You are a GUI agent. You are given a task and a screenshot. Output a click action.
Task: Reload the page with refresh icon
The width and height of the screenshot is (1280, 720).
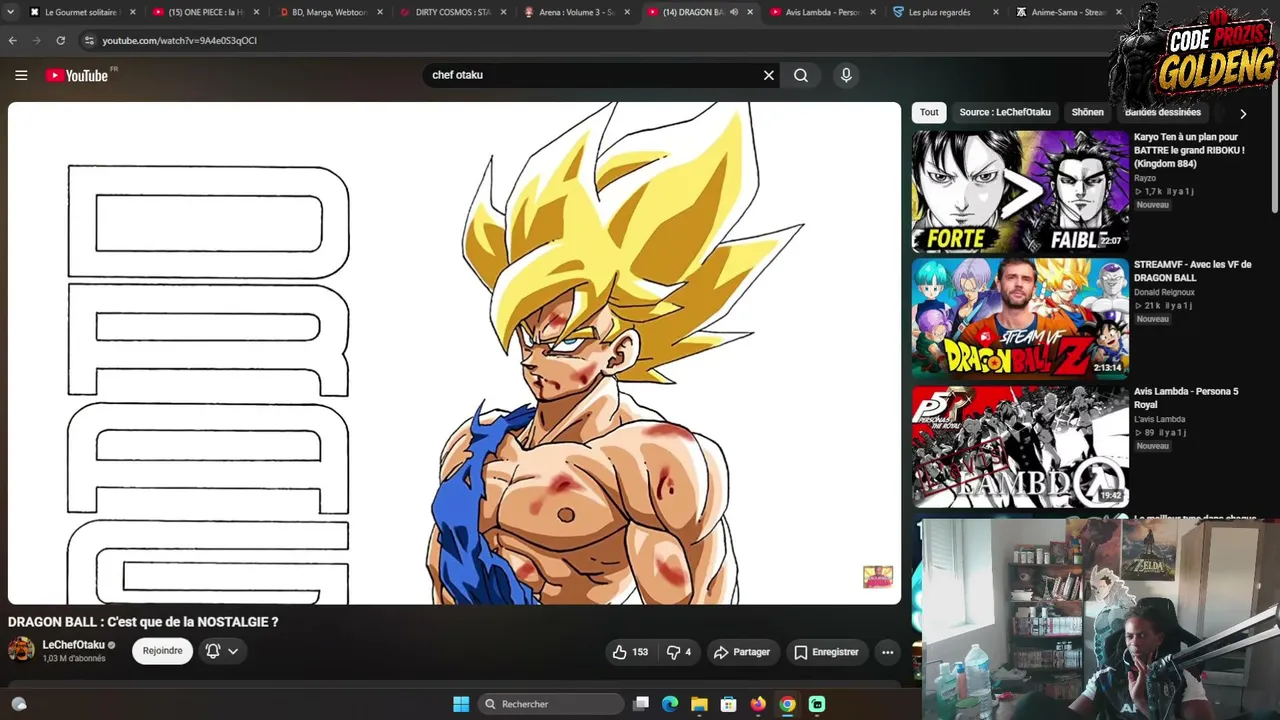tap(60, 40)
